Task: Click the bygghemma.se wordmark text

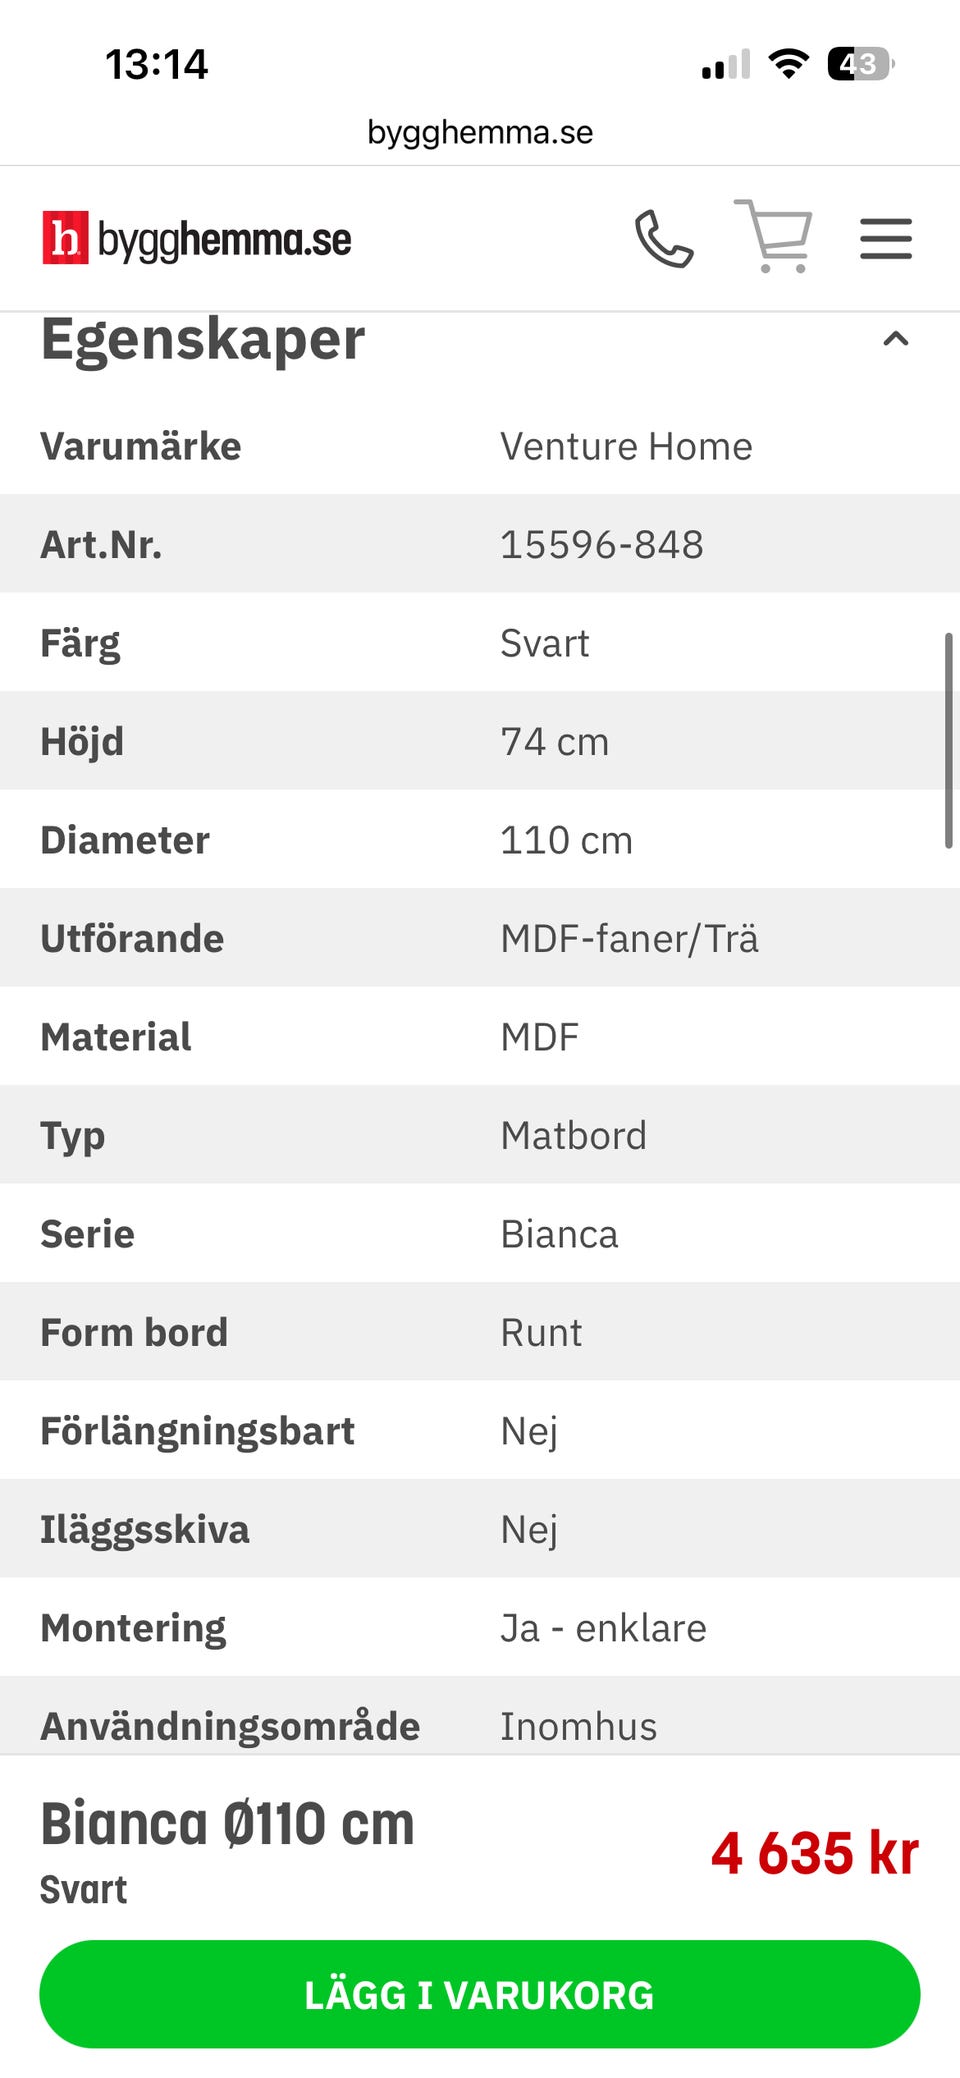Action: pos(225,240)
